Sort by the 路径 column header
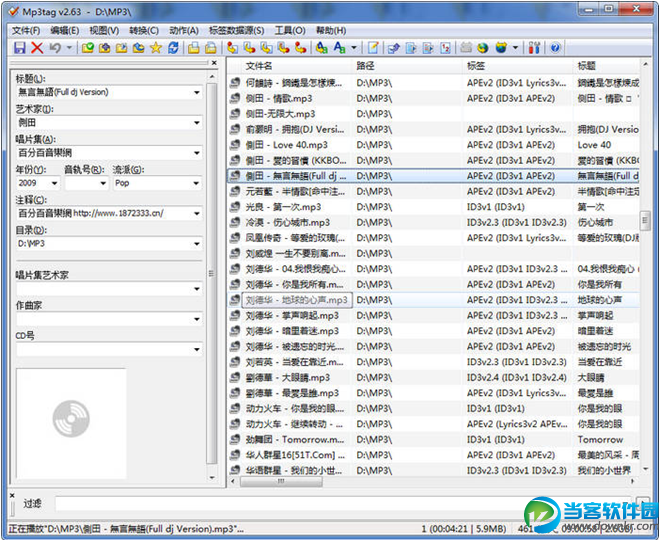660x540 pixels. pyautogui.click(x=407, y=66)
